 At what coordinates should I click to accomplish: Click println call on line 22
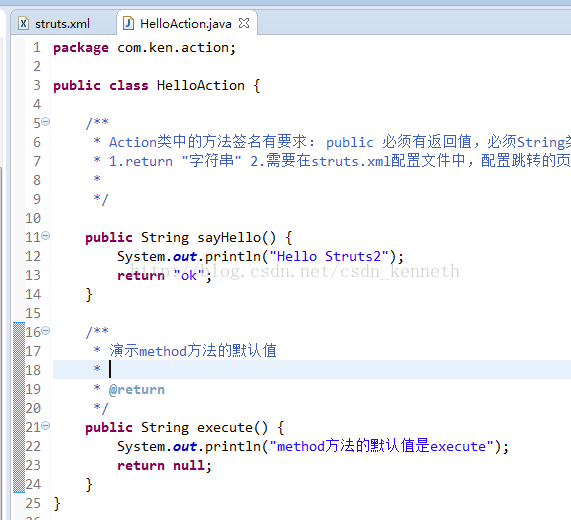(x=233, y=447)
